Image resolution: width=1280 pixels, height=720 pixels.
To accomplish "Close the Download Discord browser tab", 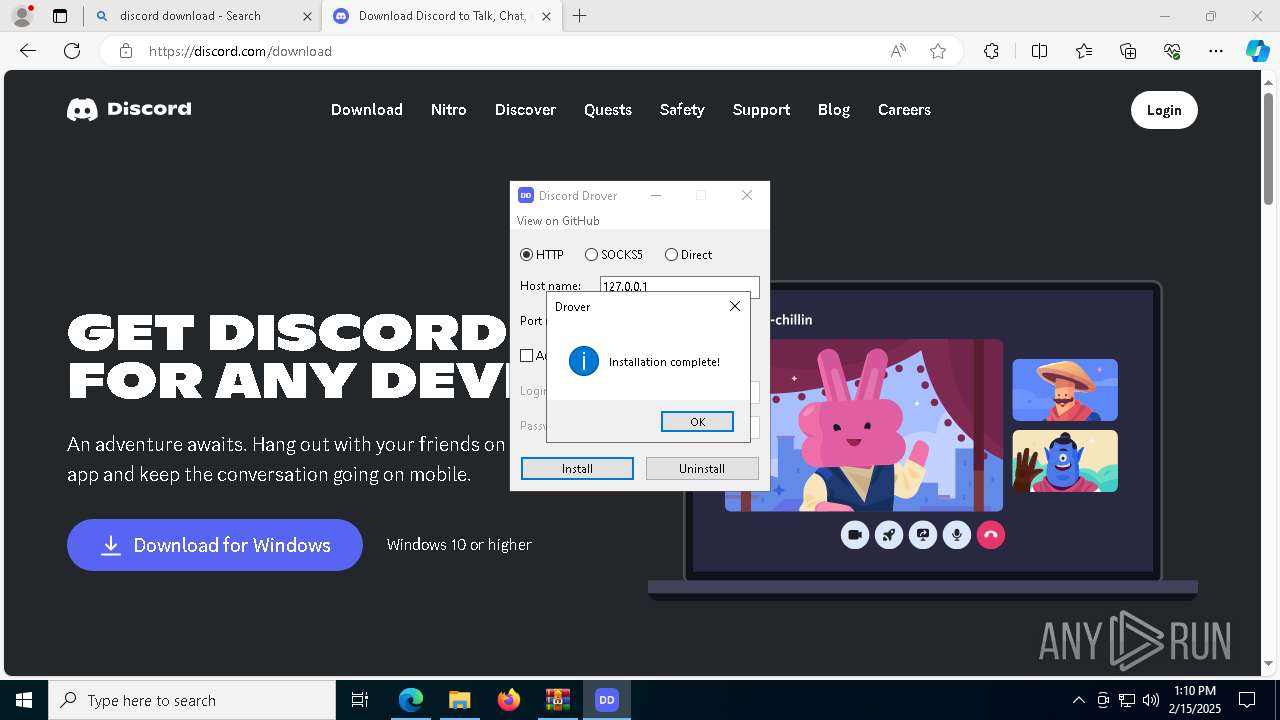I will 547,16.
